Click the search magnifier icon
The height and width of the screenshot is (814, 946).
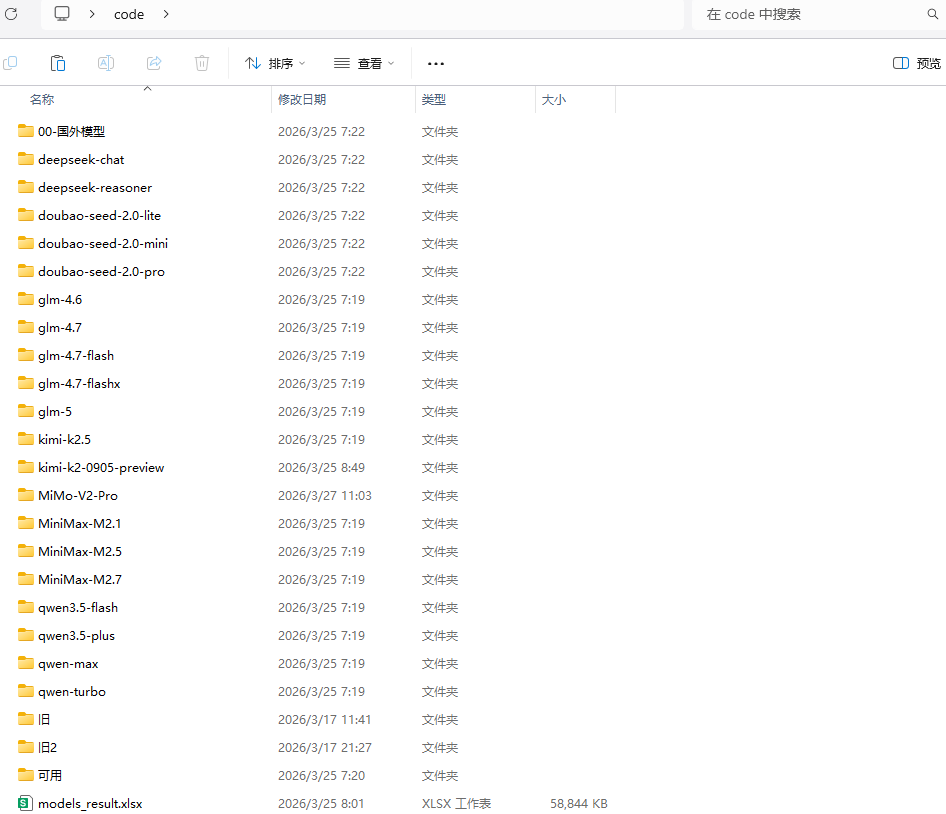tap(933, 14)
